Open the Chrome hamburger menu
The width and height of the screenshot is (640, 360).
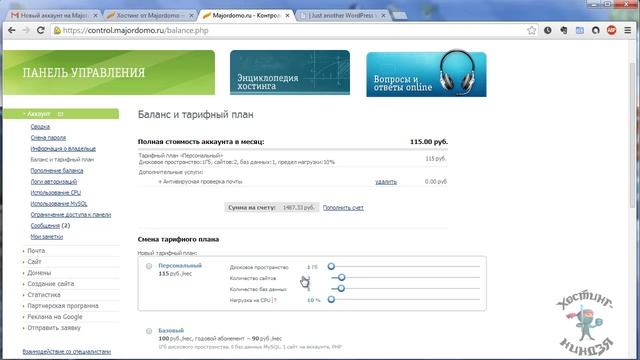[x=628, y=30]
